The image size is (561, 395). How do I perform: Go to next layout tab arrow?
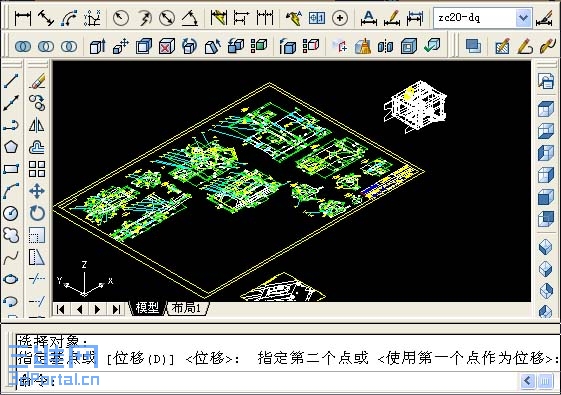pyautogui.click(x=98, y=309)
